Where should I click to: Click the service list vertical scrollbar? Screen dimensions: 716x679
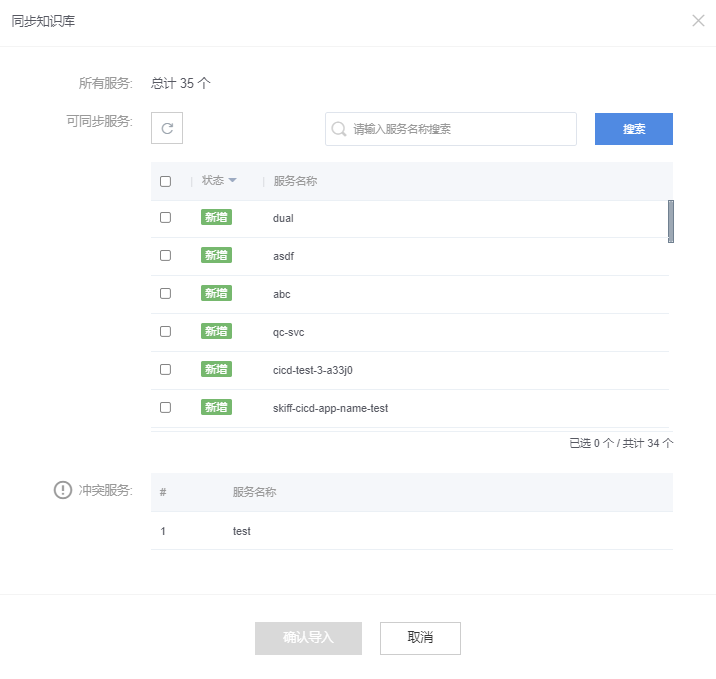coord(670,221)
